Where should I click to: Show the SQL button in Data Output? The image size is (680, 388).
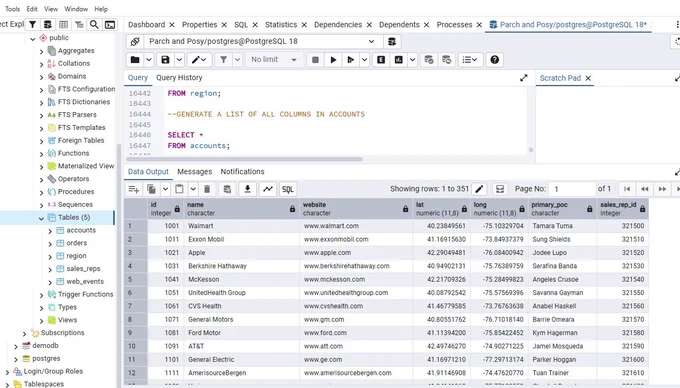click(x=288, y=189)
